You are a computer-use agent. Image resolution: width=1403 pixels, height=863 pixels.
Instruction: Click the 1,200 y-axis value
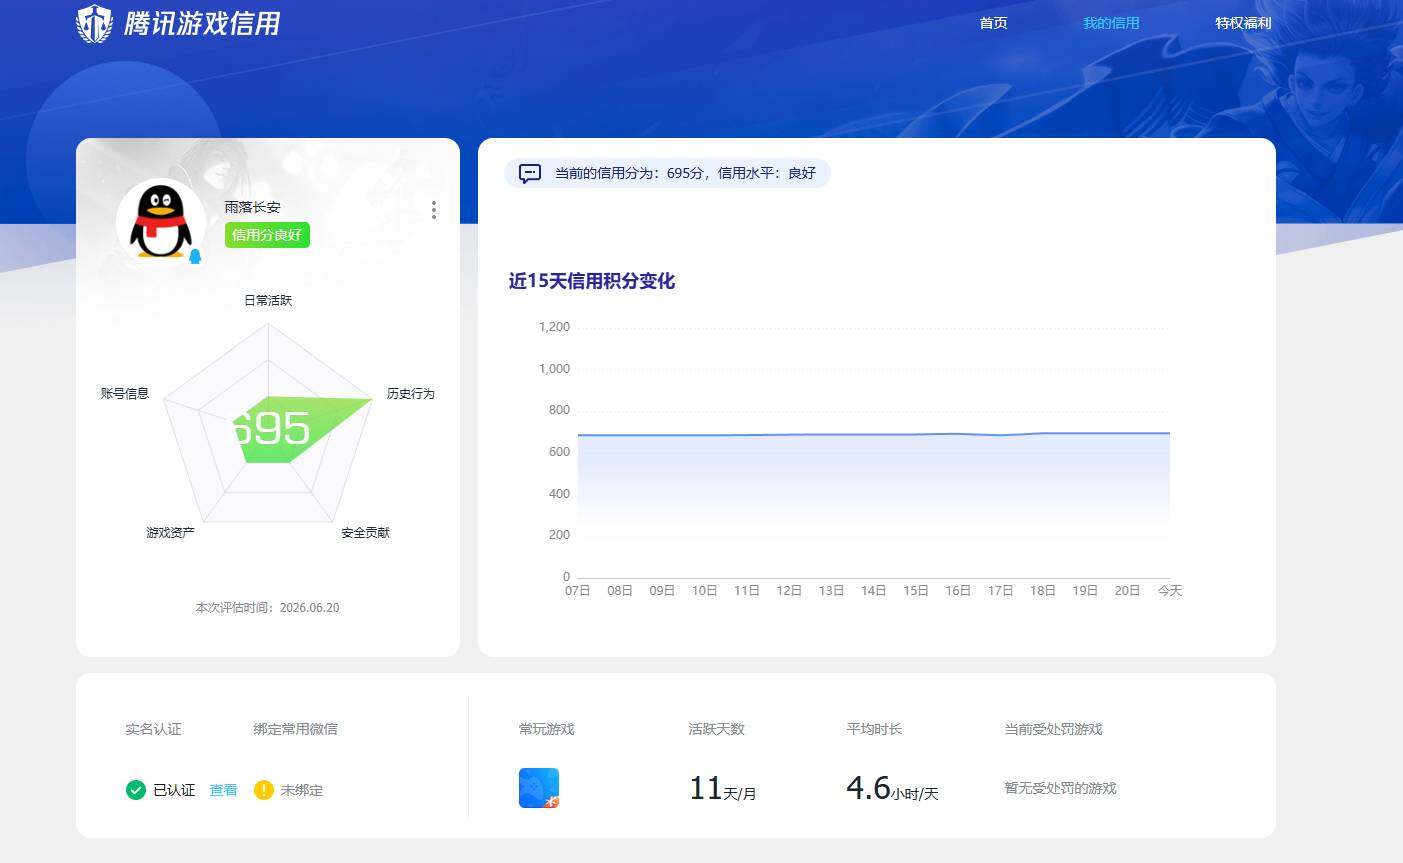[554, 327]
